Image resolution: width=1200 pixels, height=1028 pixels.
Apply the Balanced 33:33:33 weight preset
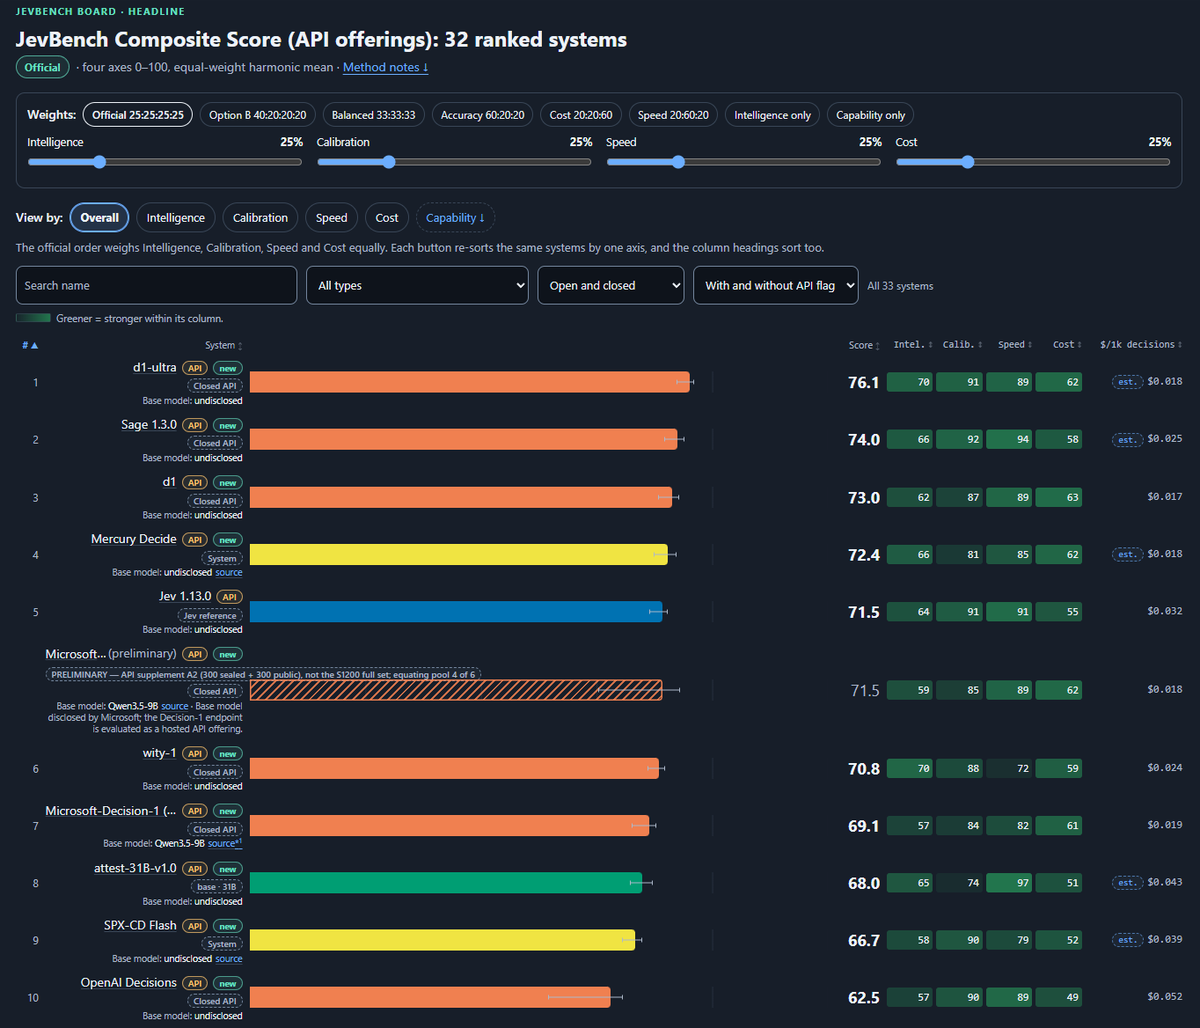point(374,115)
